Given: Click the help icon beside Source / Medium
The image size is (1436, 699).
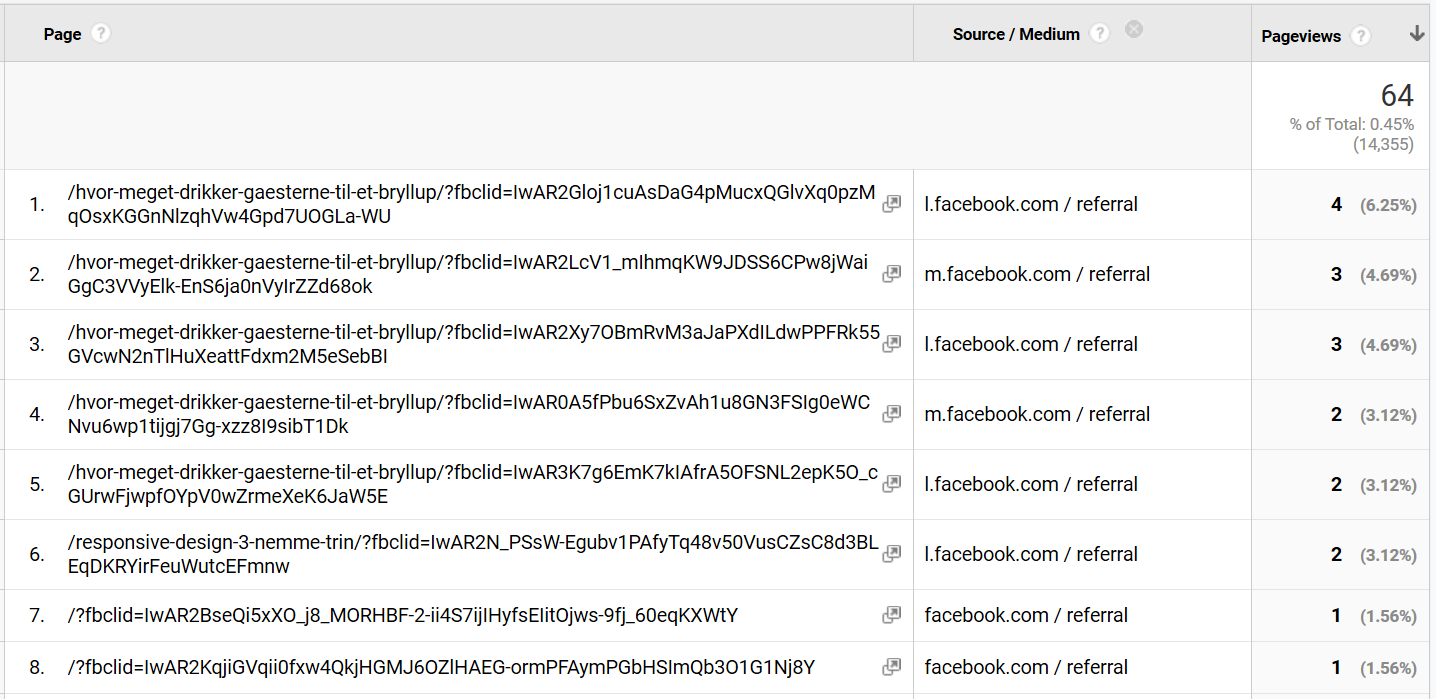Looking at the screenshot, I should click(1100, 34).
